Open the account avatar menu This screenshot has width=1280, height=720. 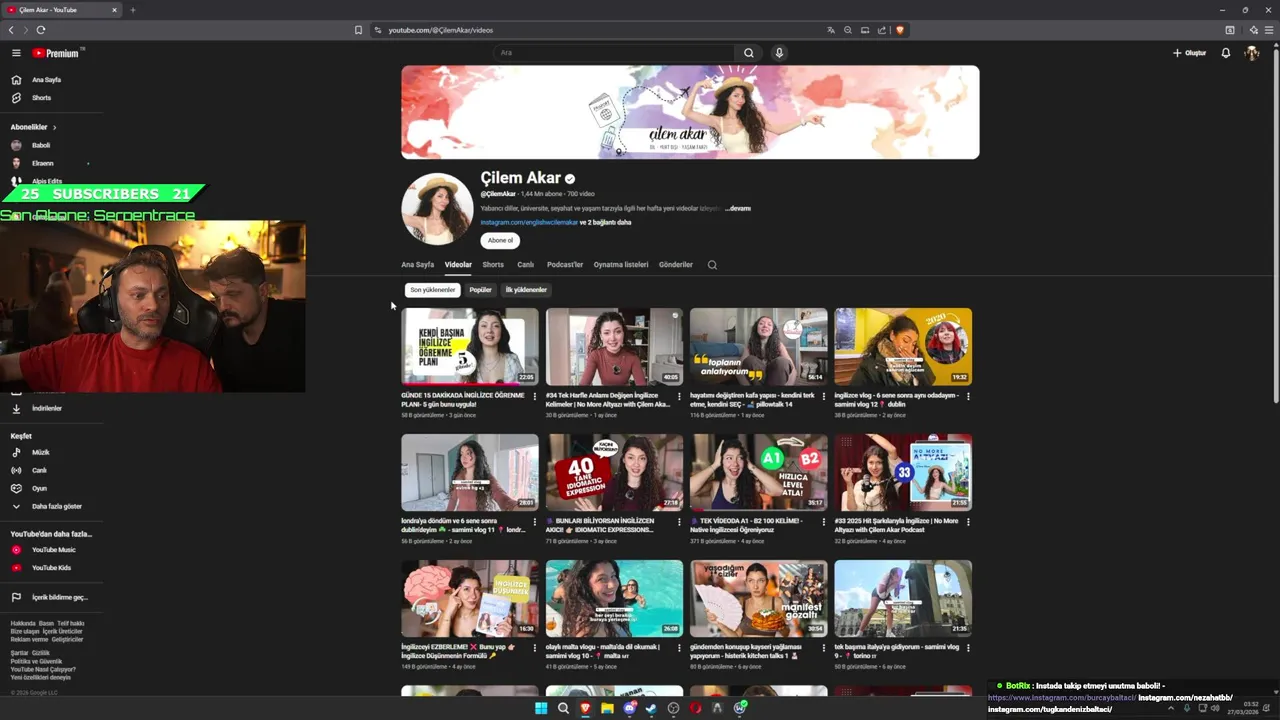1252,53
